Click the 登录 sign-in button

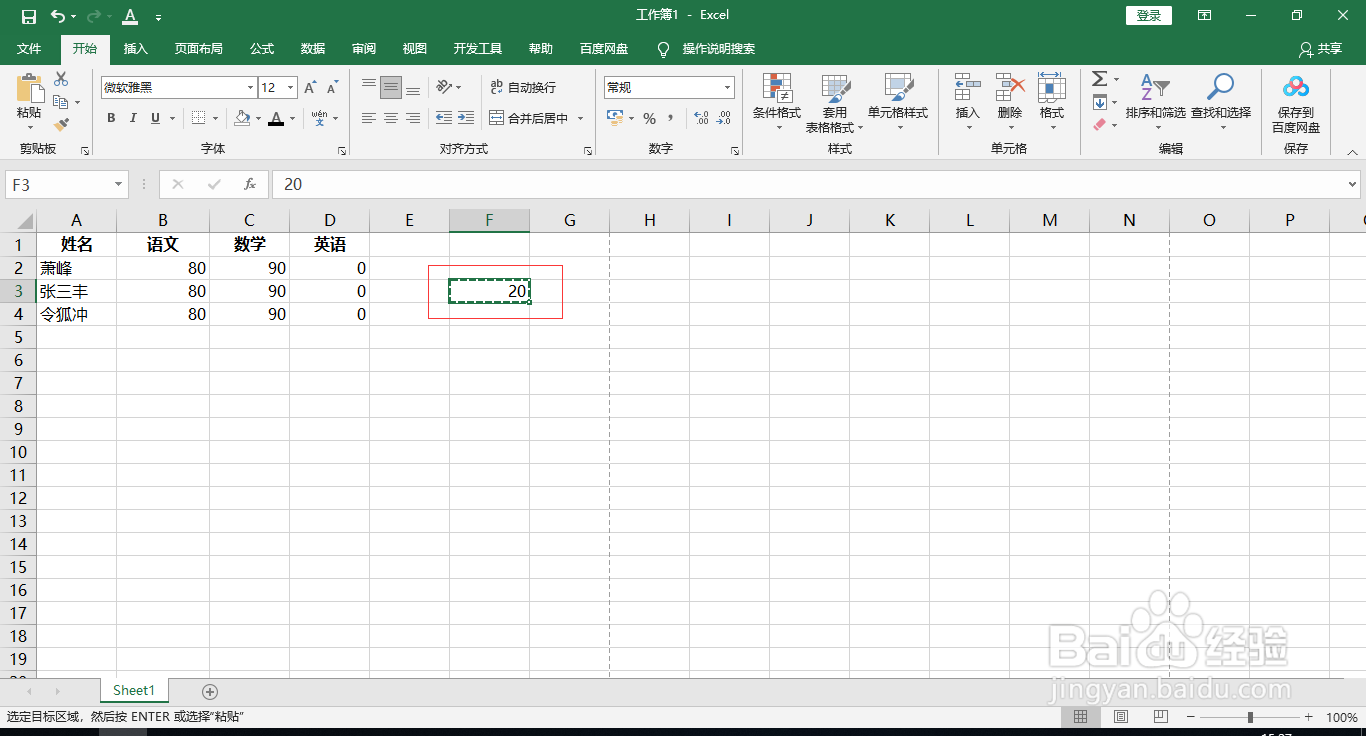[1149, 15]
